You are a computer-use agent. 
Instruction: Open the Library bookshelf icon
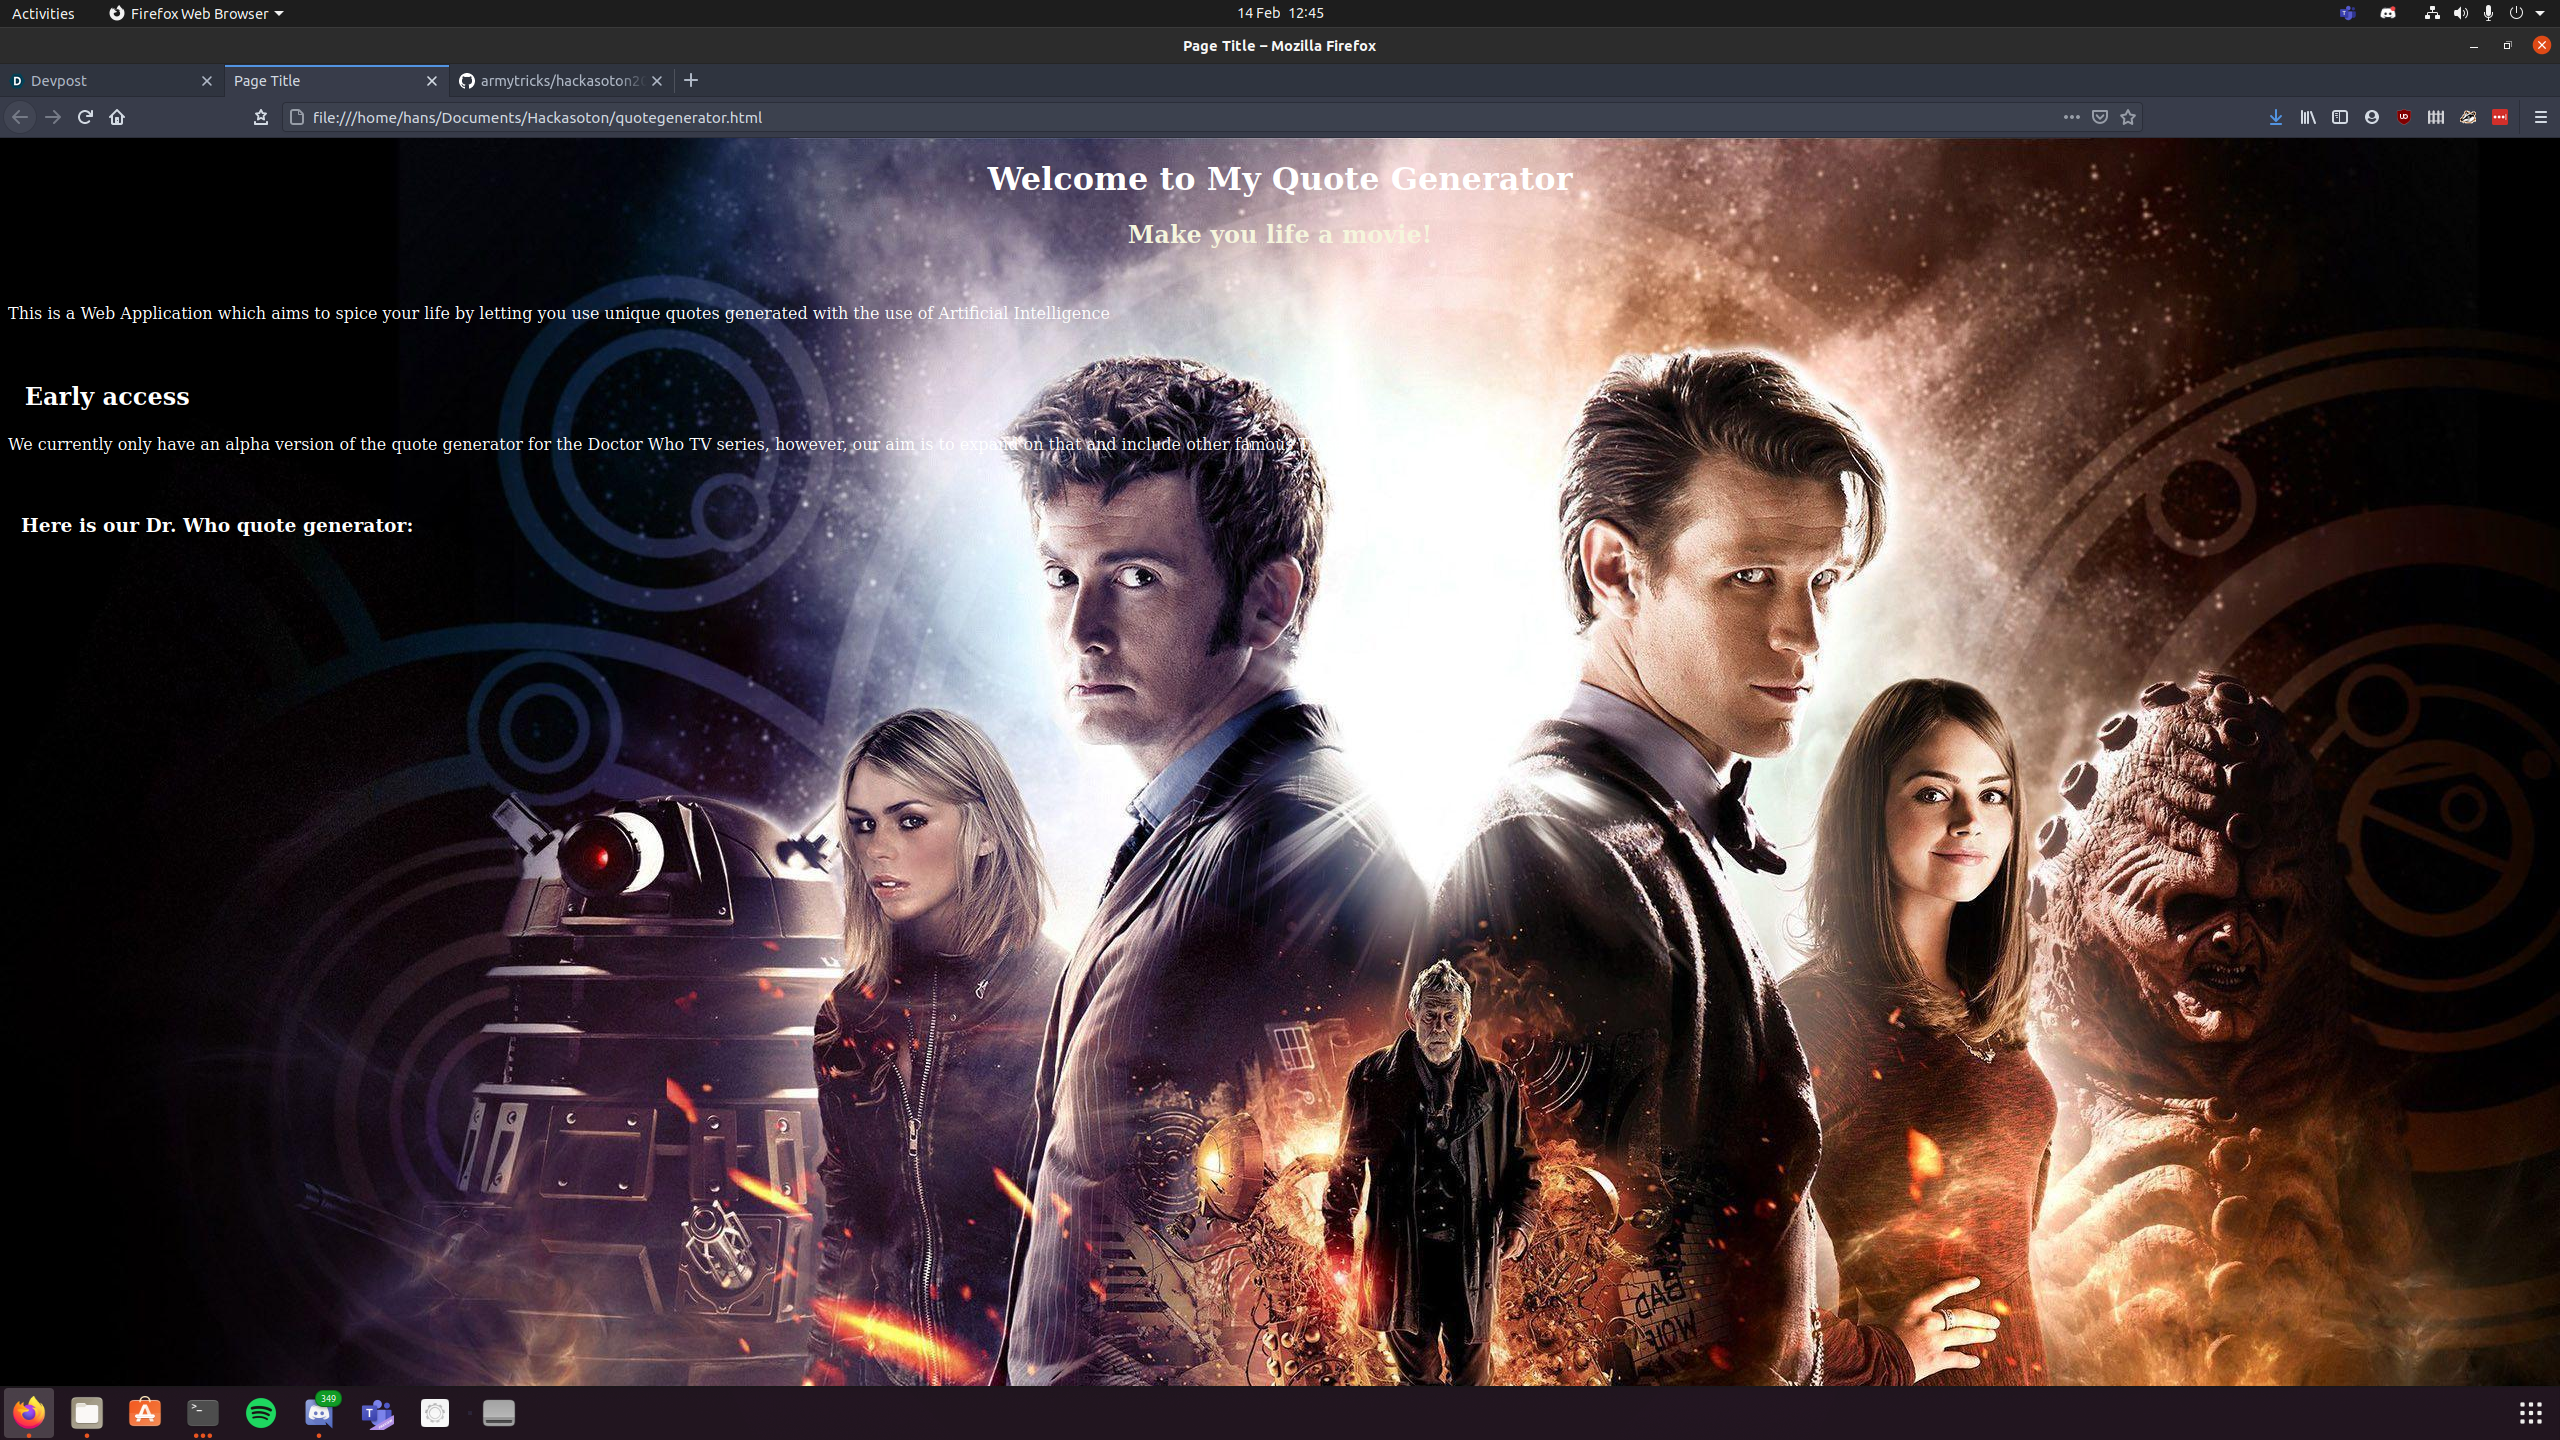coord(2307,117)
